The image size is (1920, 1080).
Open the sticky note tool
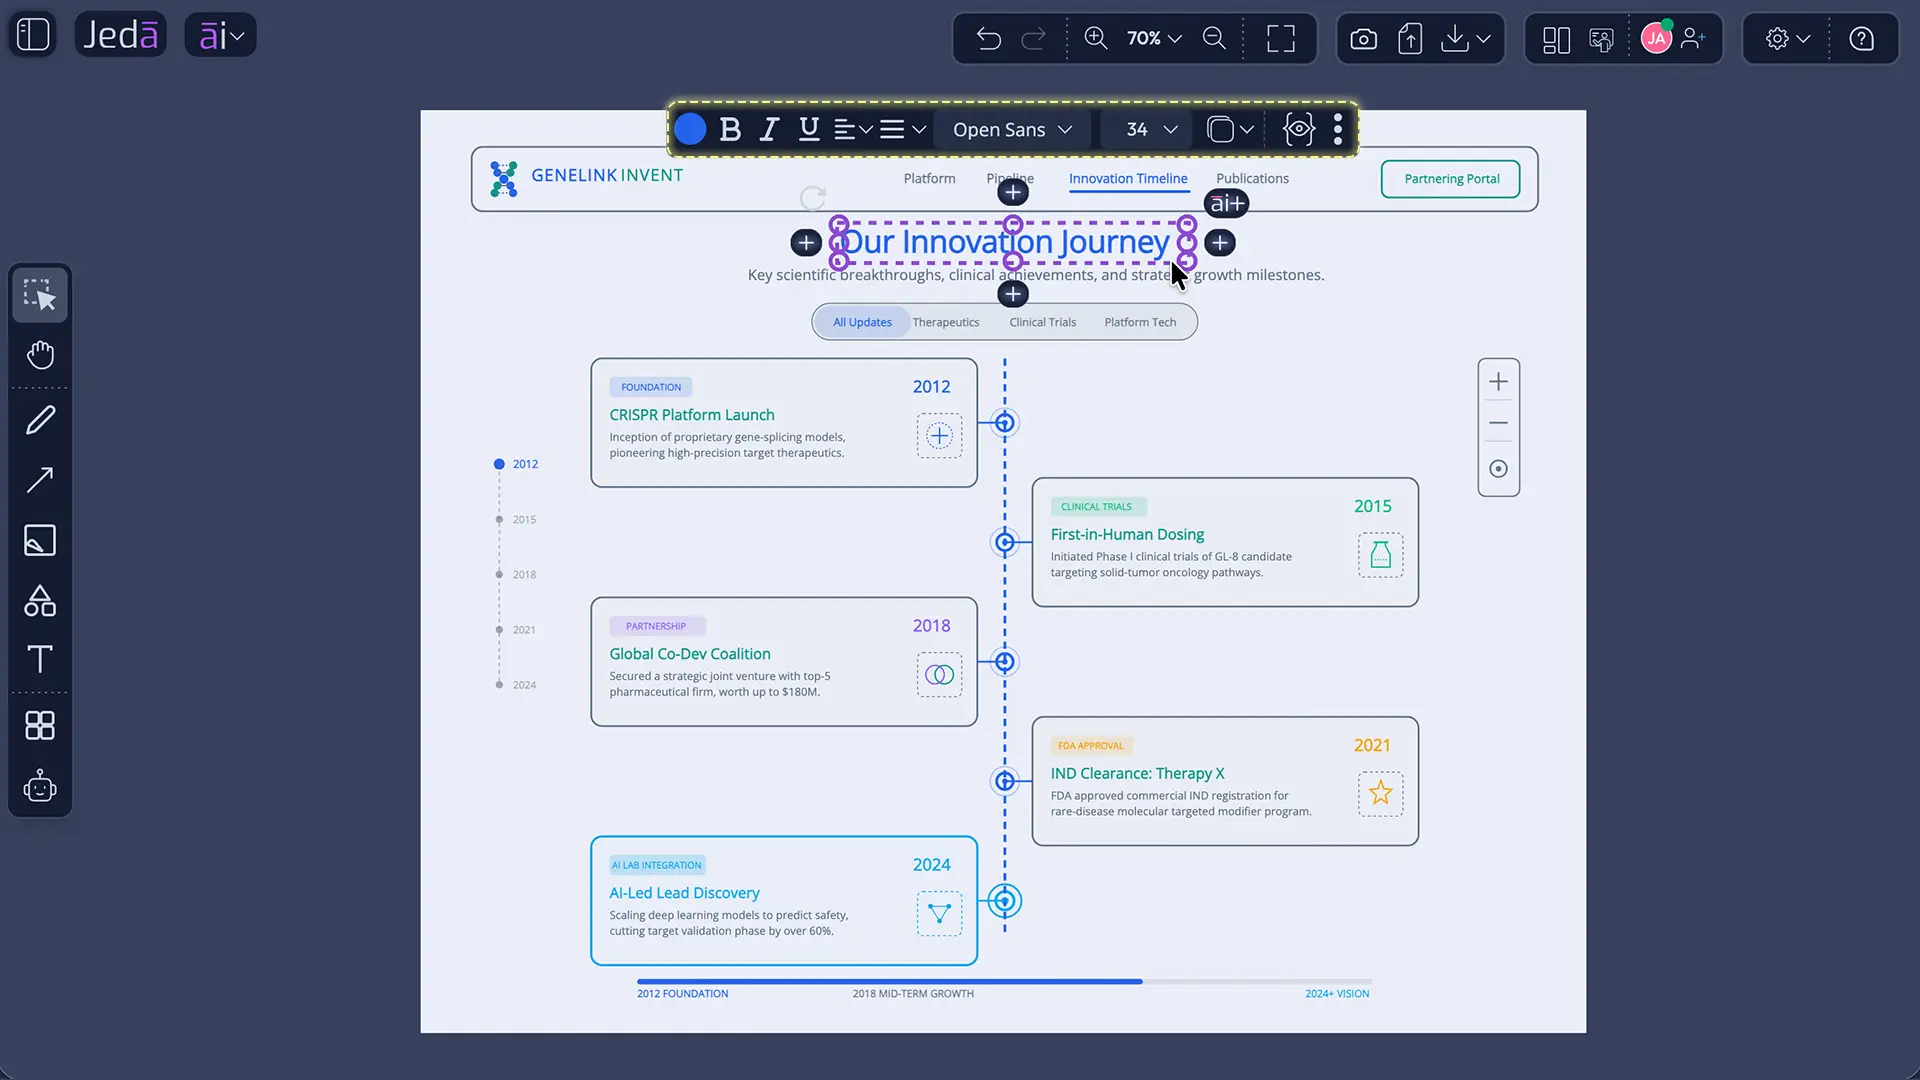pos(40,540)
